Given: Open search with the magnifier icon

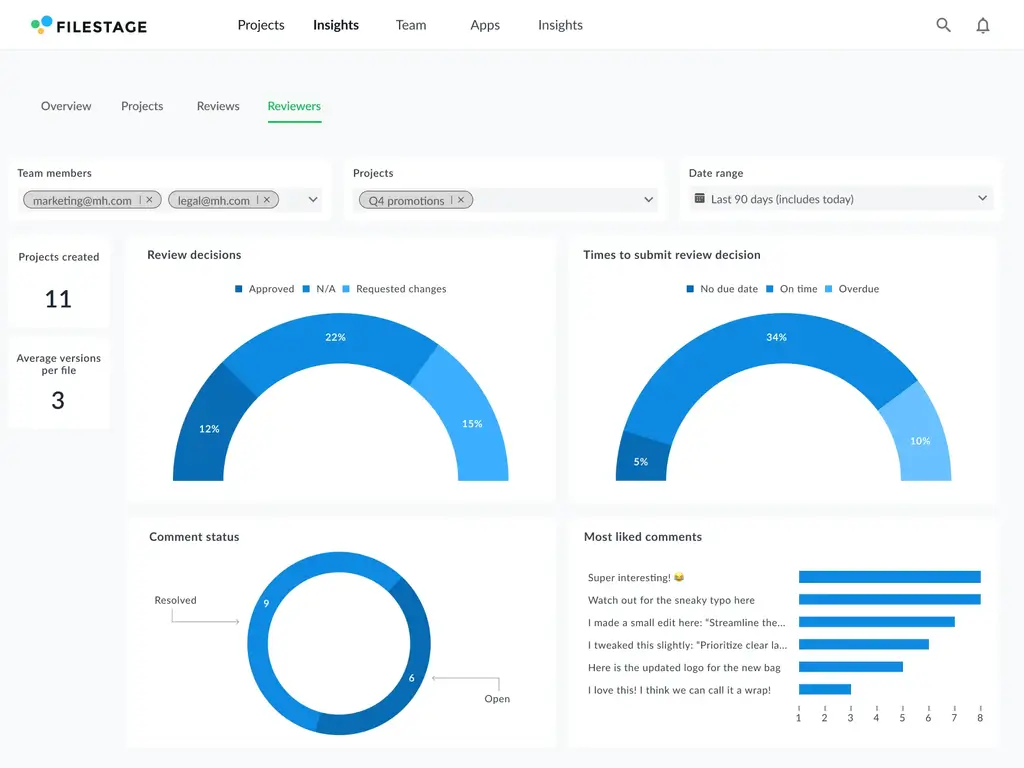Looking at the screenshot, I should pyautogui.click(x=943, y=25).
